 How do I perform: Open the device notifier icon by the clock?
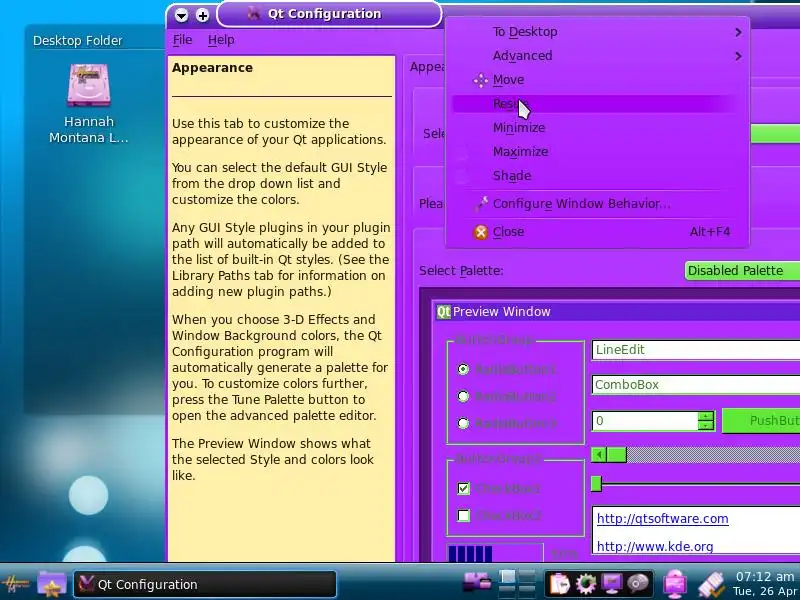[x=711, y=584]
